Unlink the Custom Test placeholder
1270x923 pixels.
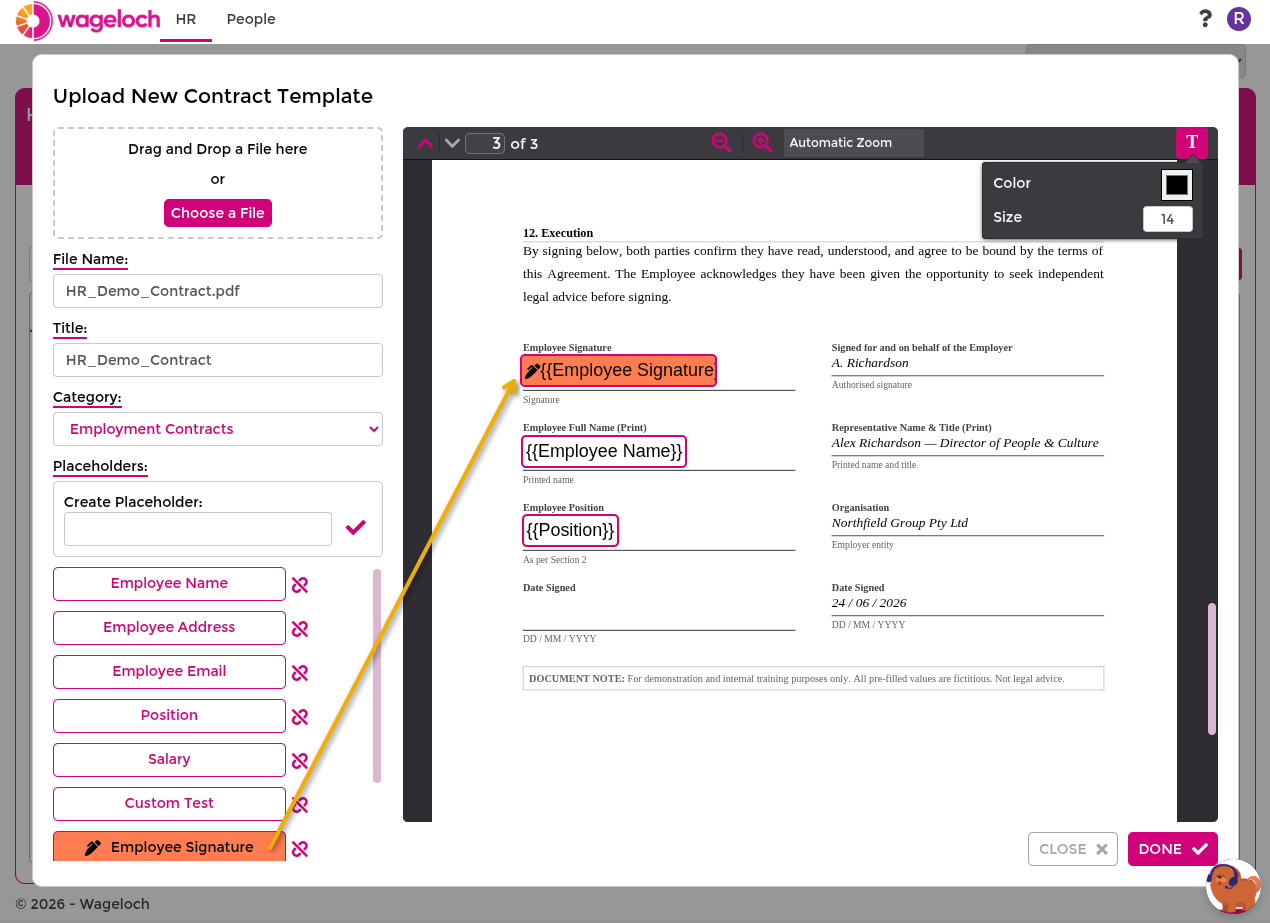(299, 805)
